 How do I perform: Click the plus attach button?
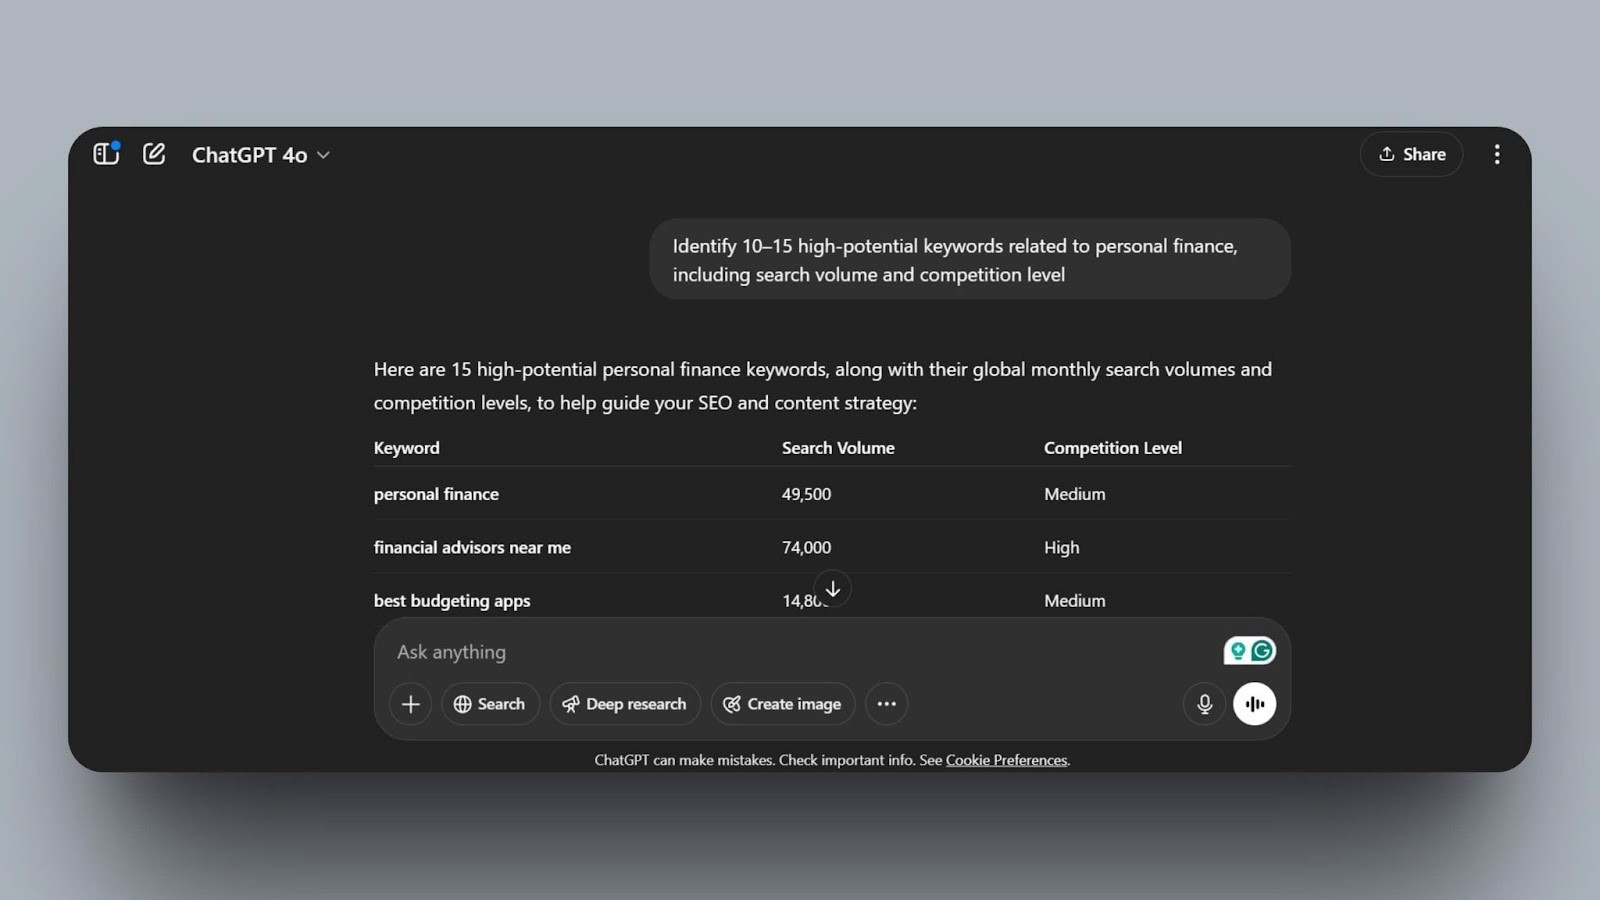point(410,704)
